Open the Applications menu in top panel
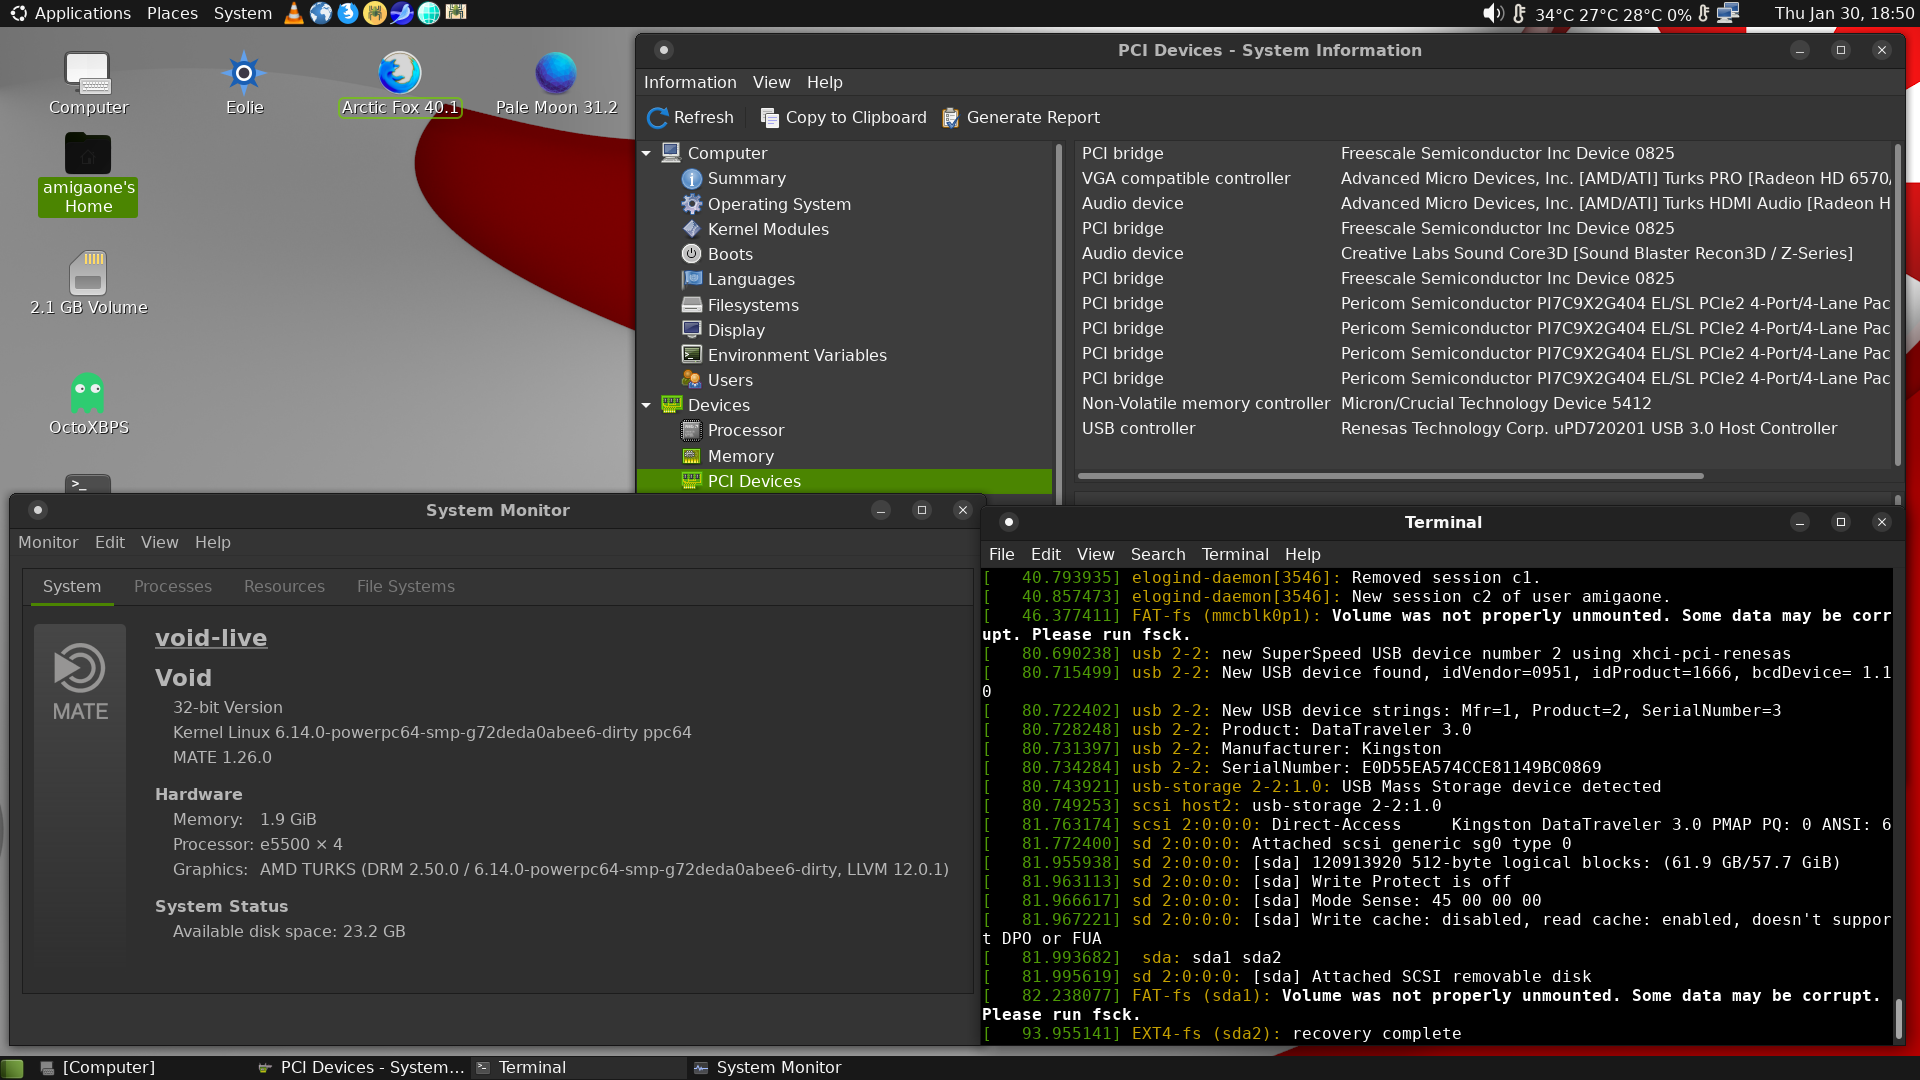The image size is (1920, 1080). pos(70,13)
